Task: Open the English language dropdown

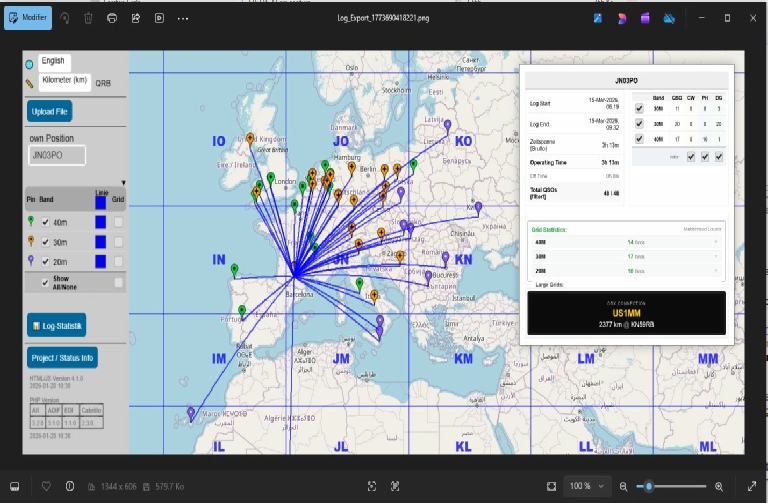Action: tap(54, 62)
